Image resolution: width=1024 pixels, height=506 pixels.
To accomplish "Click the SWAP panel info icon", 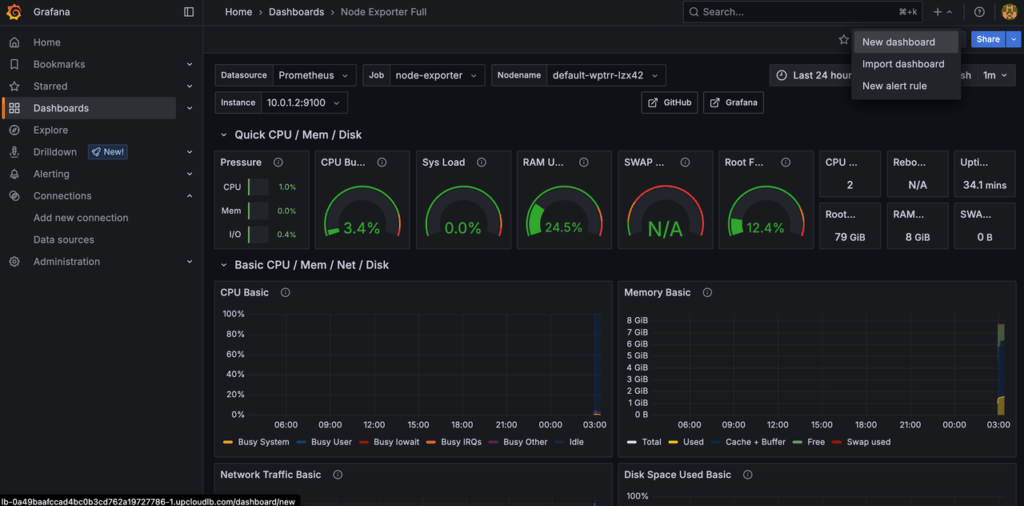I will [685, 163].
